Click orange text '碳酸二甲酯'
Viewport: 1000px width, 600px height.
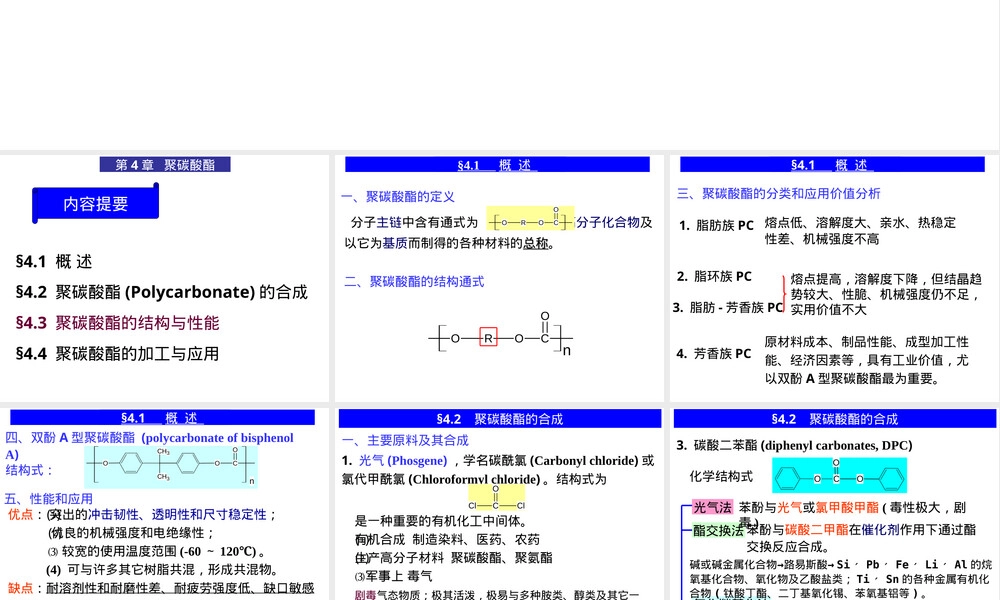[816, 529]
